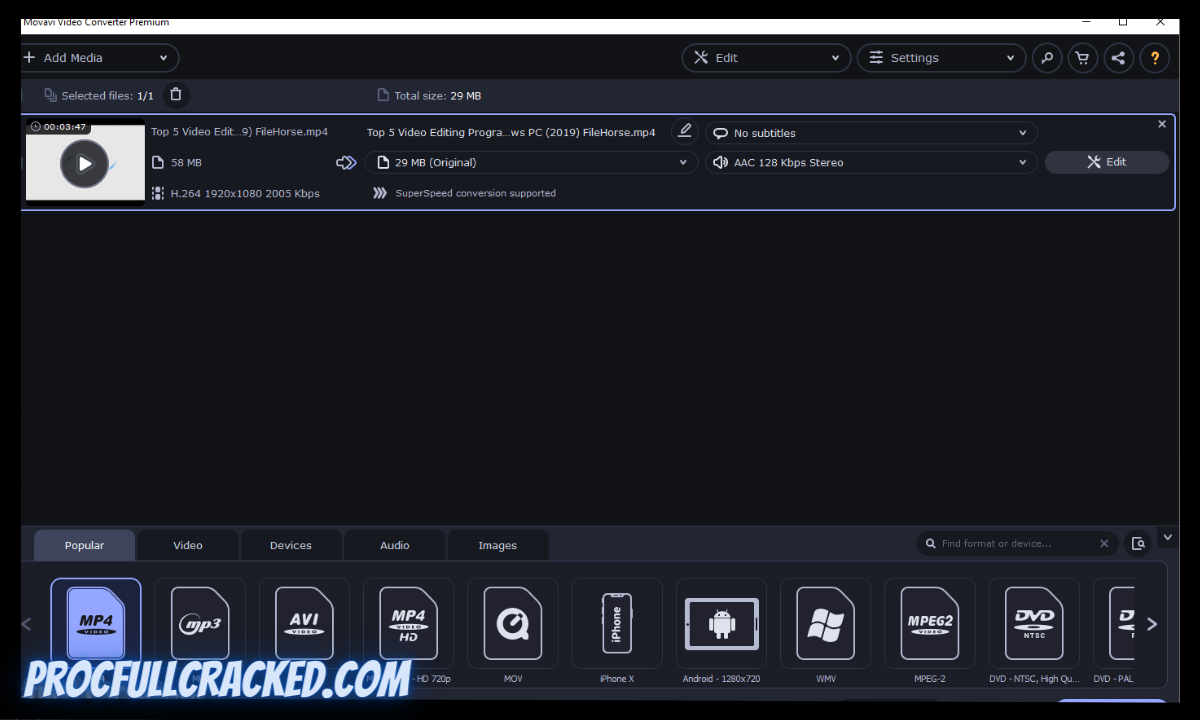The width and height of the screenshot is (1200, 720).
Task: Open the No subtitles dropdown
Action: [870, 132]
